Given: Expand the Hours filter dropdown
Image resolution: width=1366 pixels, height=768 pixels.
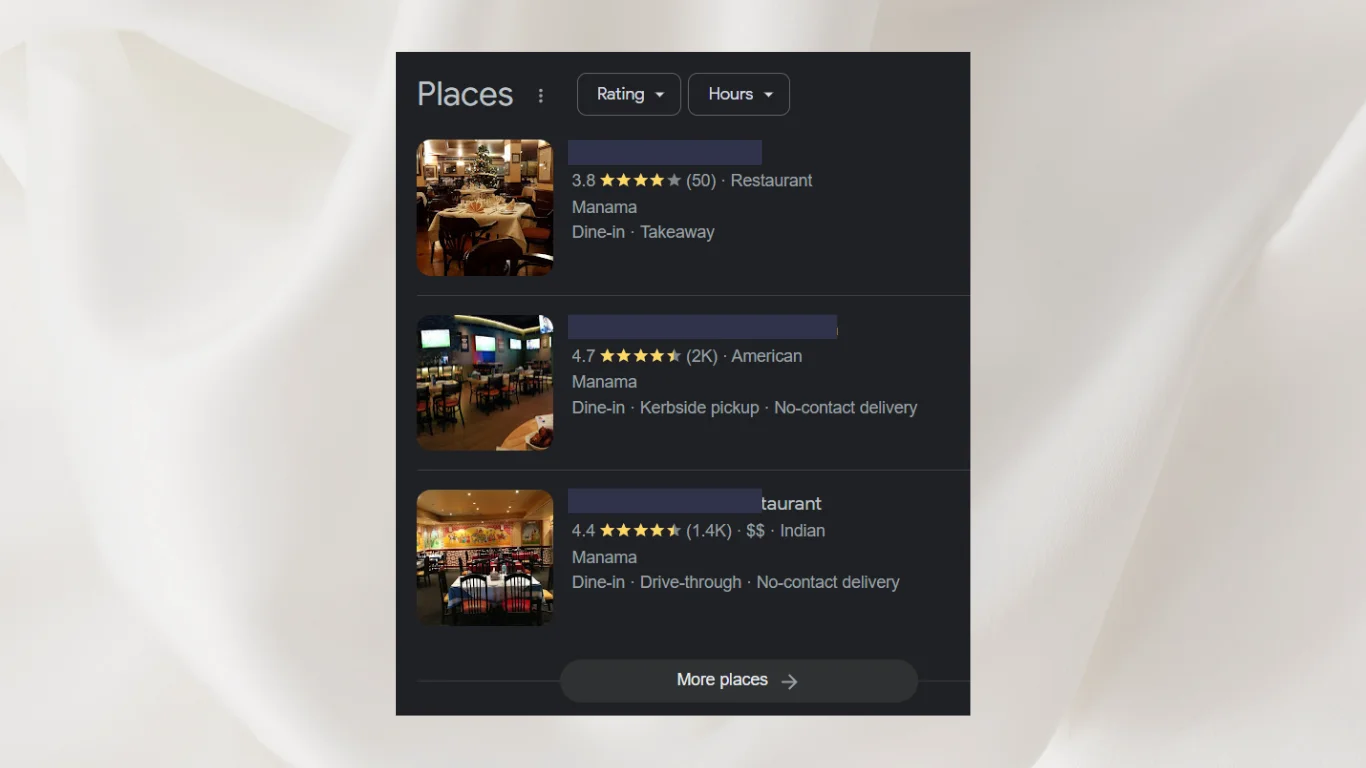Looking at the screenshot, I should [739, 94].
